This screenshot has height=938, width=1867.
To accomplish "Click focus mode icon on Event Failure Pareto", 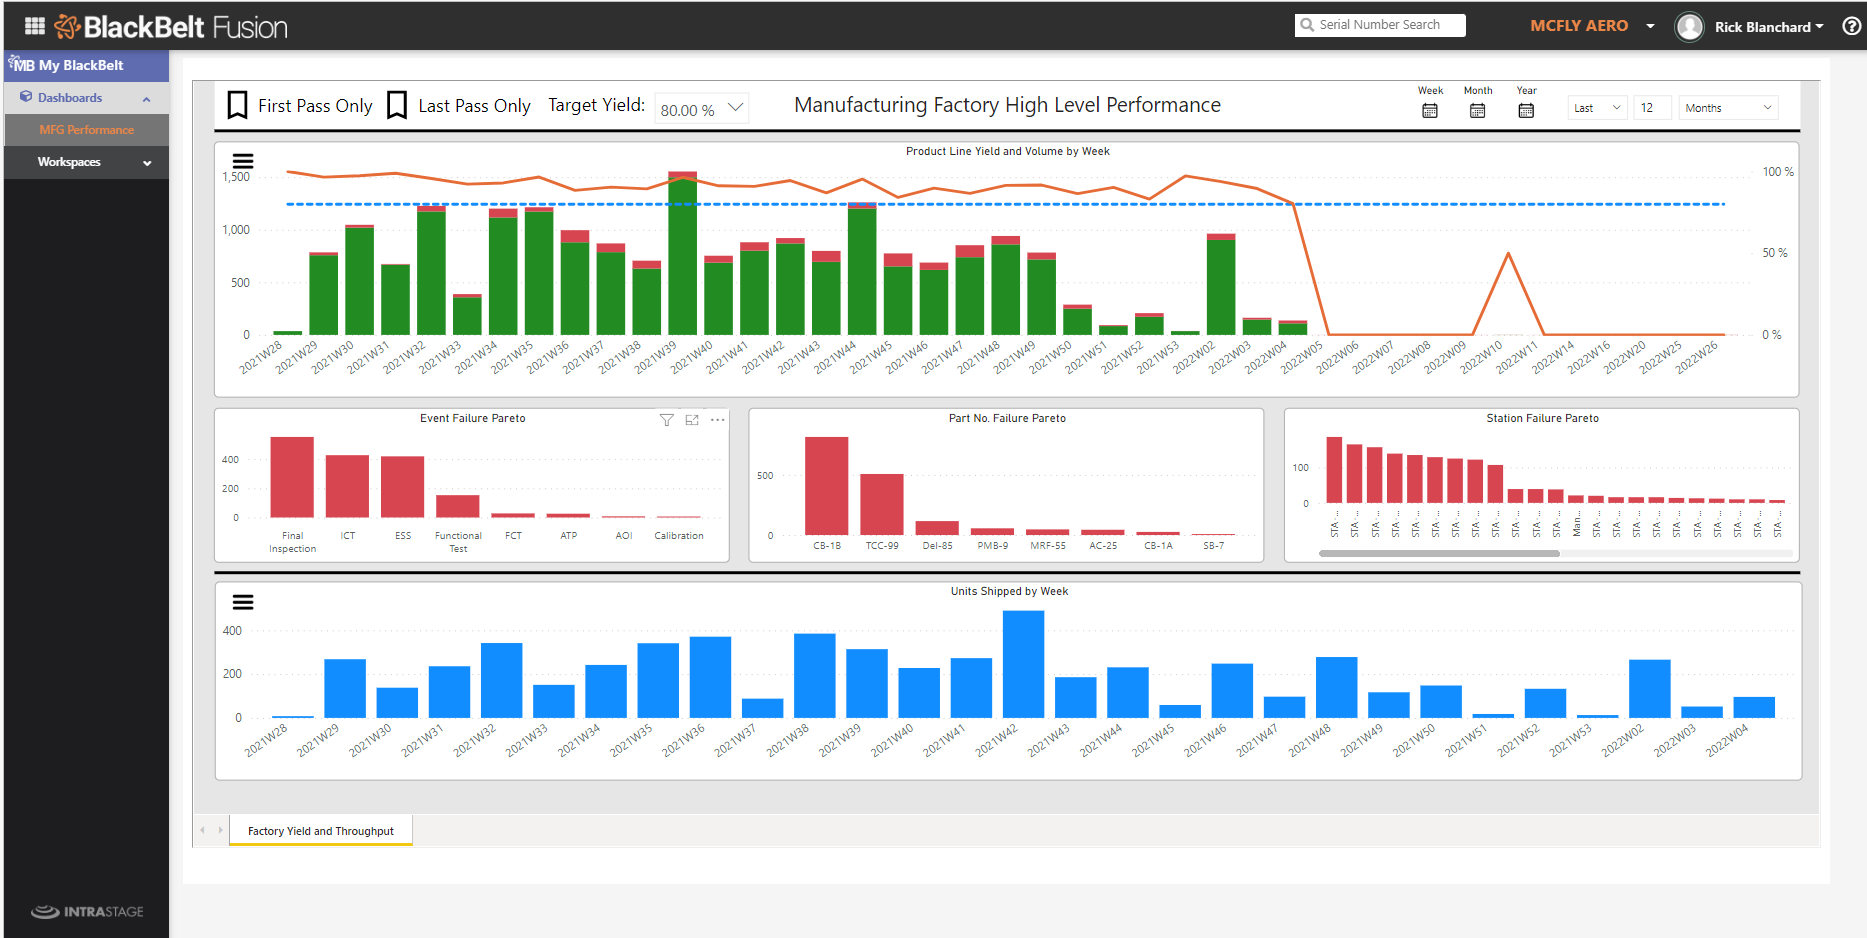I will pos(692,420).
